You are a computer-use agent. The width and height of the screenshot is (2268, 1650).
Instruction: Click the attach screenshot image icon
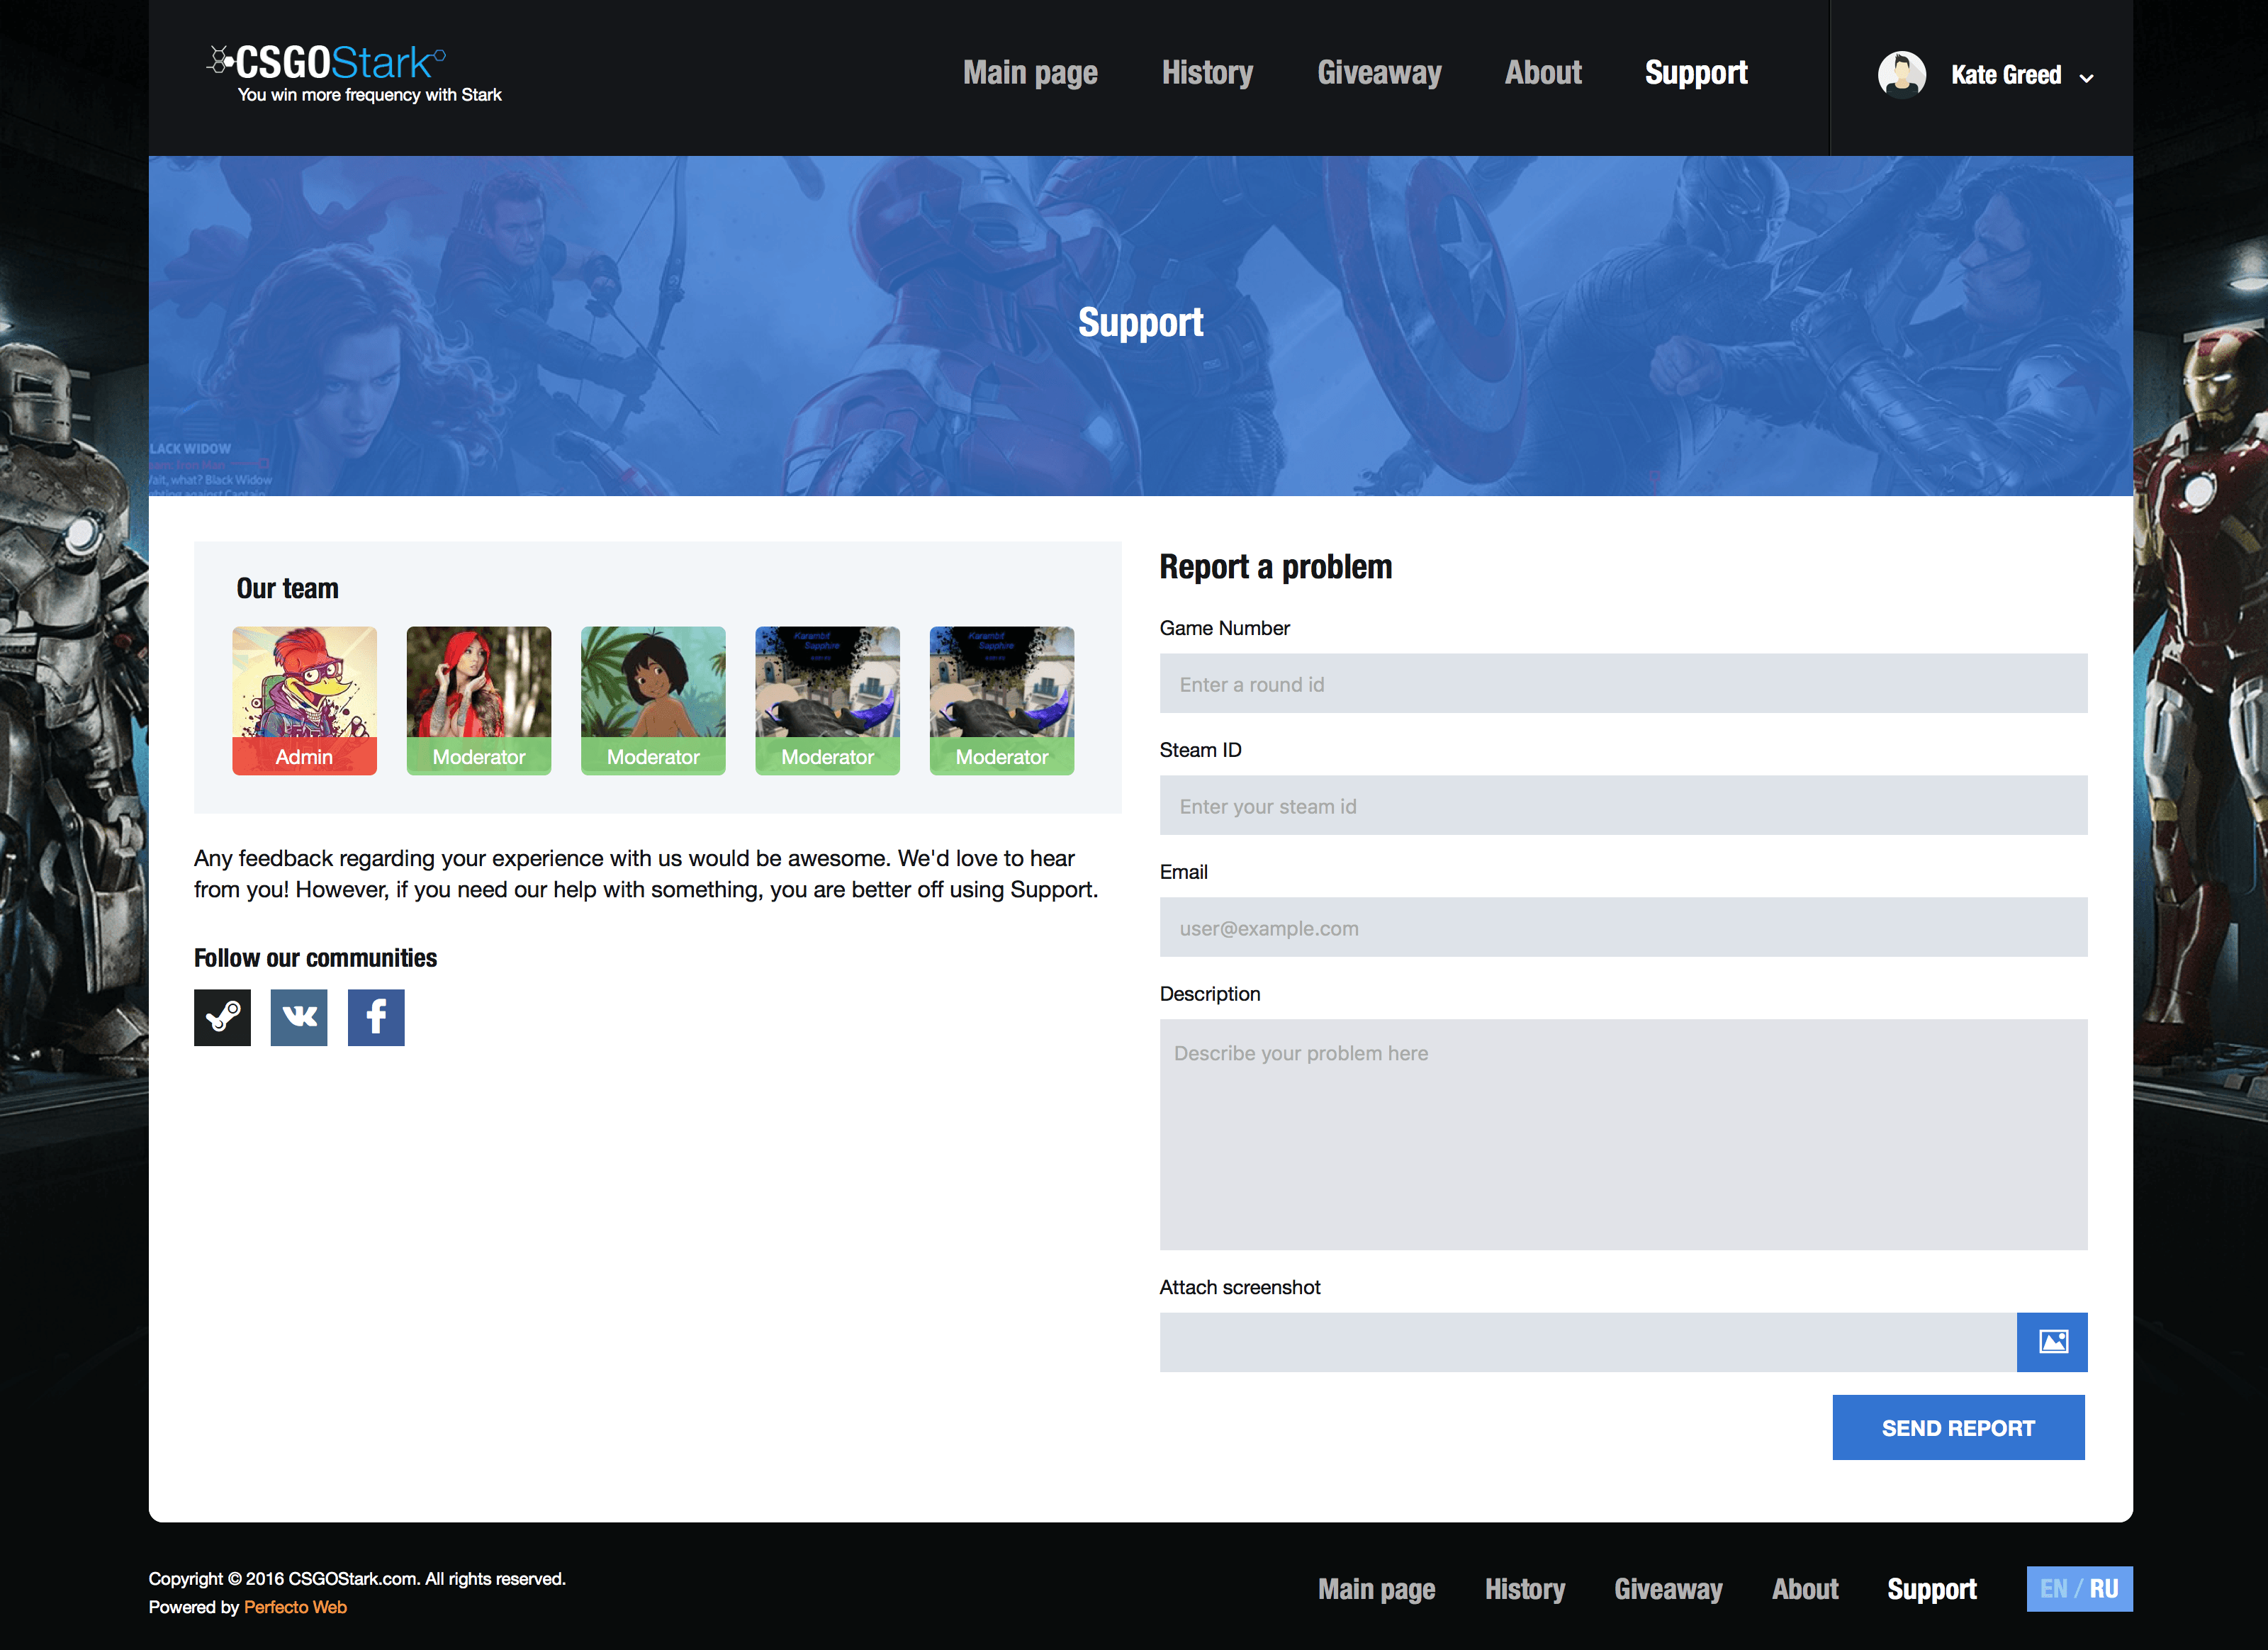(x=2052, y=1342)
